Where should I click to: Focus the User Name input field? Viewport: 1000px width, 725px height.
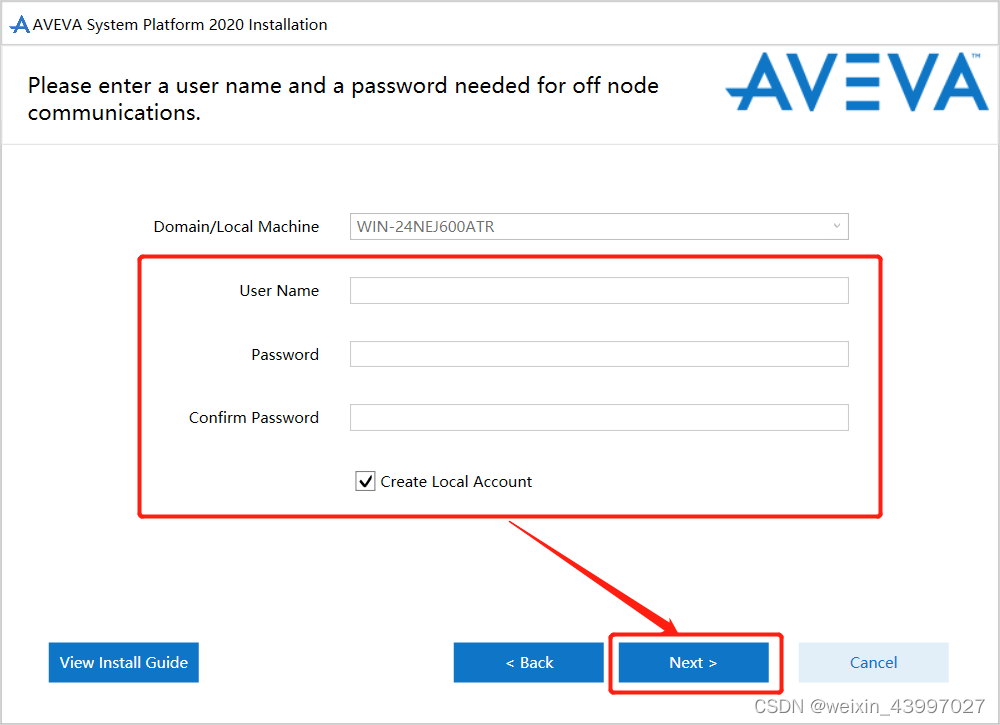599,290
